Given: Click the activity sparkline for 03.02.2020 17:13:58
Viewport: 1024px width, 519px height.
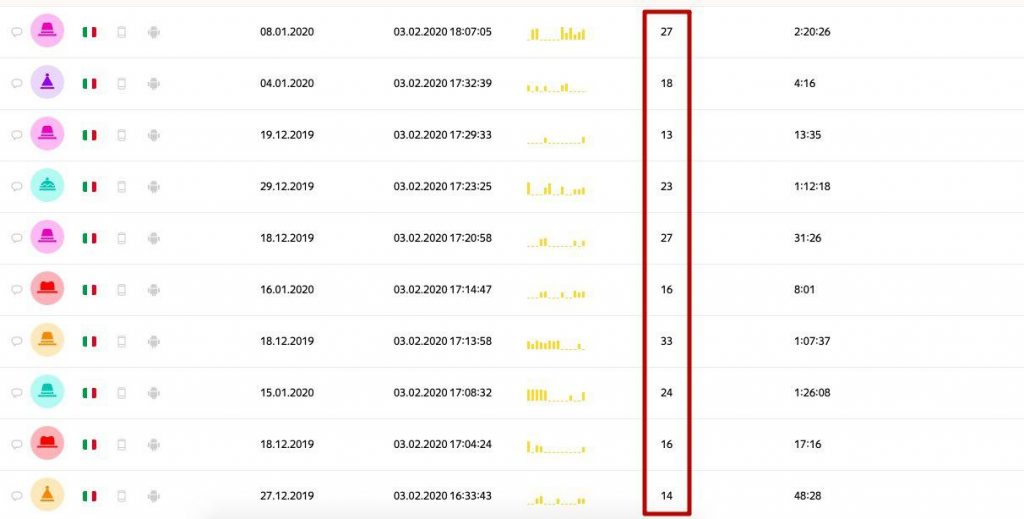Looking at the screenshot, I should click(556, 343).
